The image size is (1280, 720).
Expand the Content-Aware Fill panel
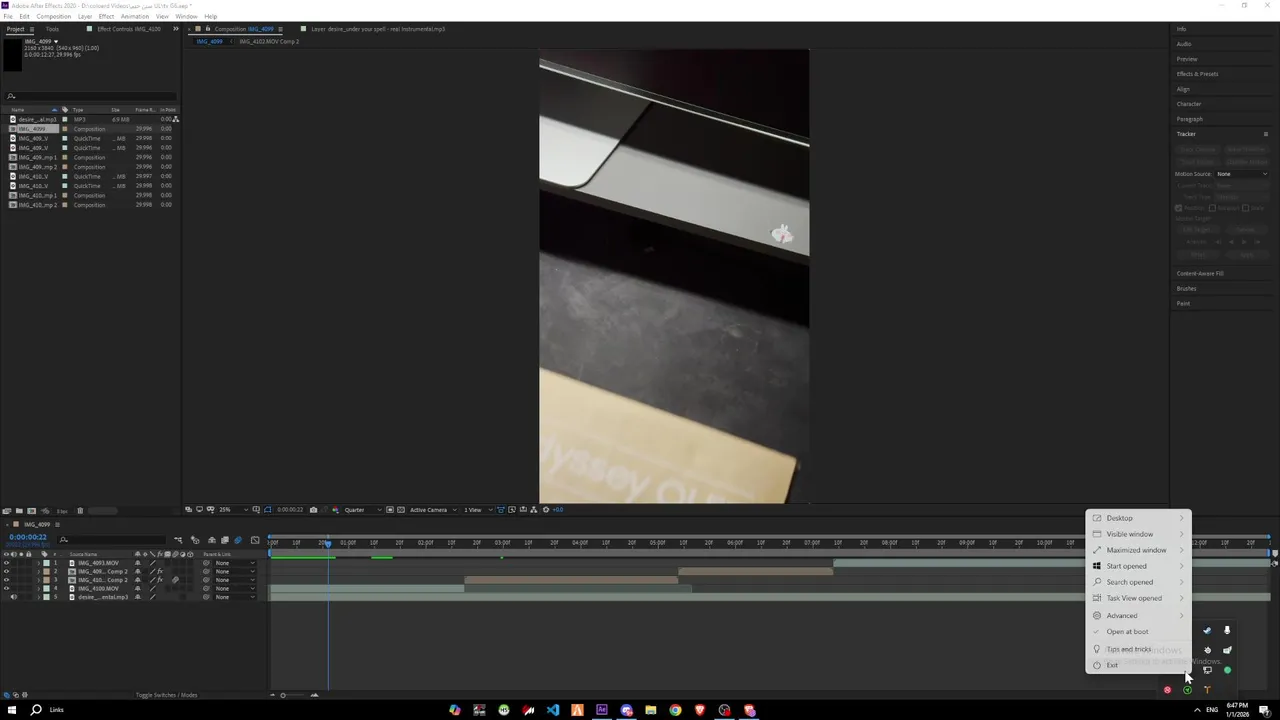[x=1200, y=273]
